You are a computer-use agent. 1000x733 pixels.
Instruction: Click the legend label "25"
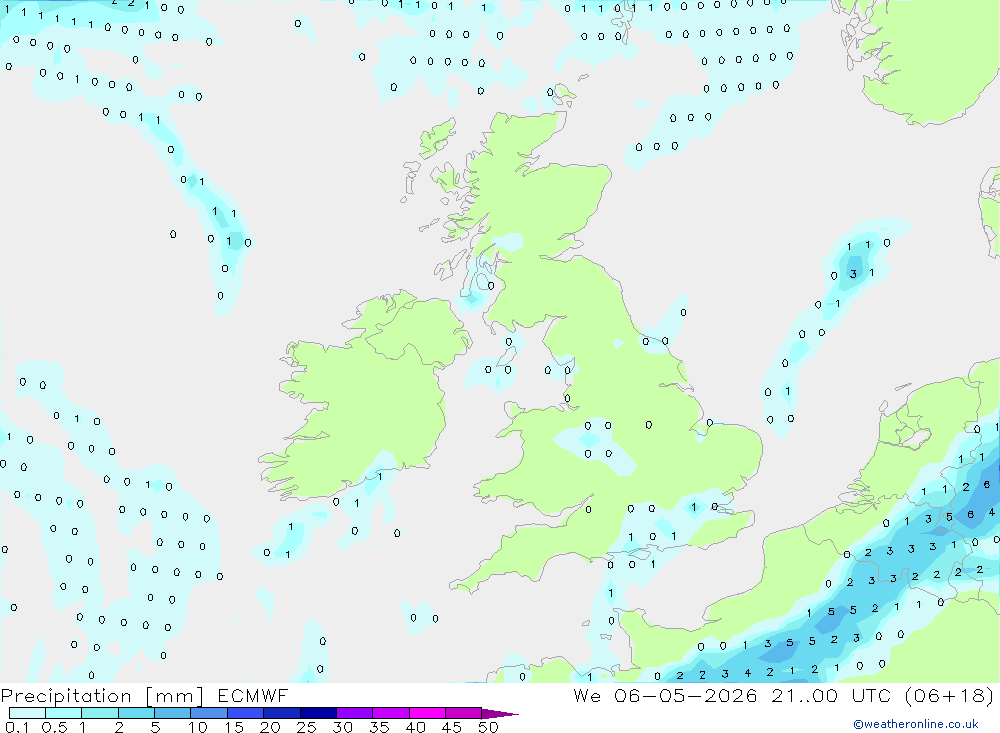[306, 727]
